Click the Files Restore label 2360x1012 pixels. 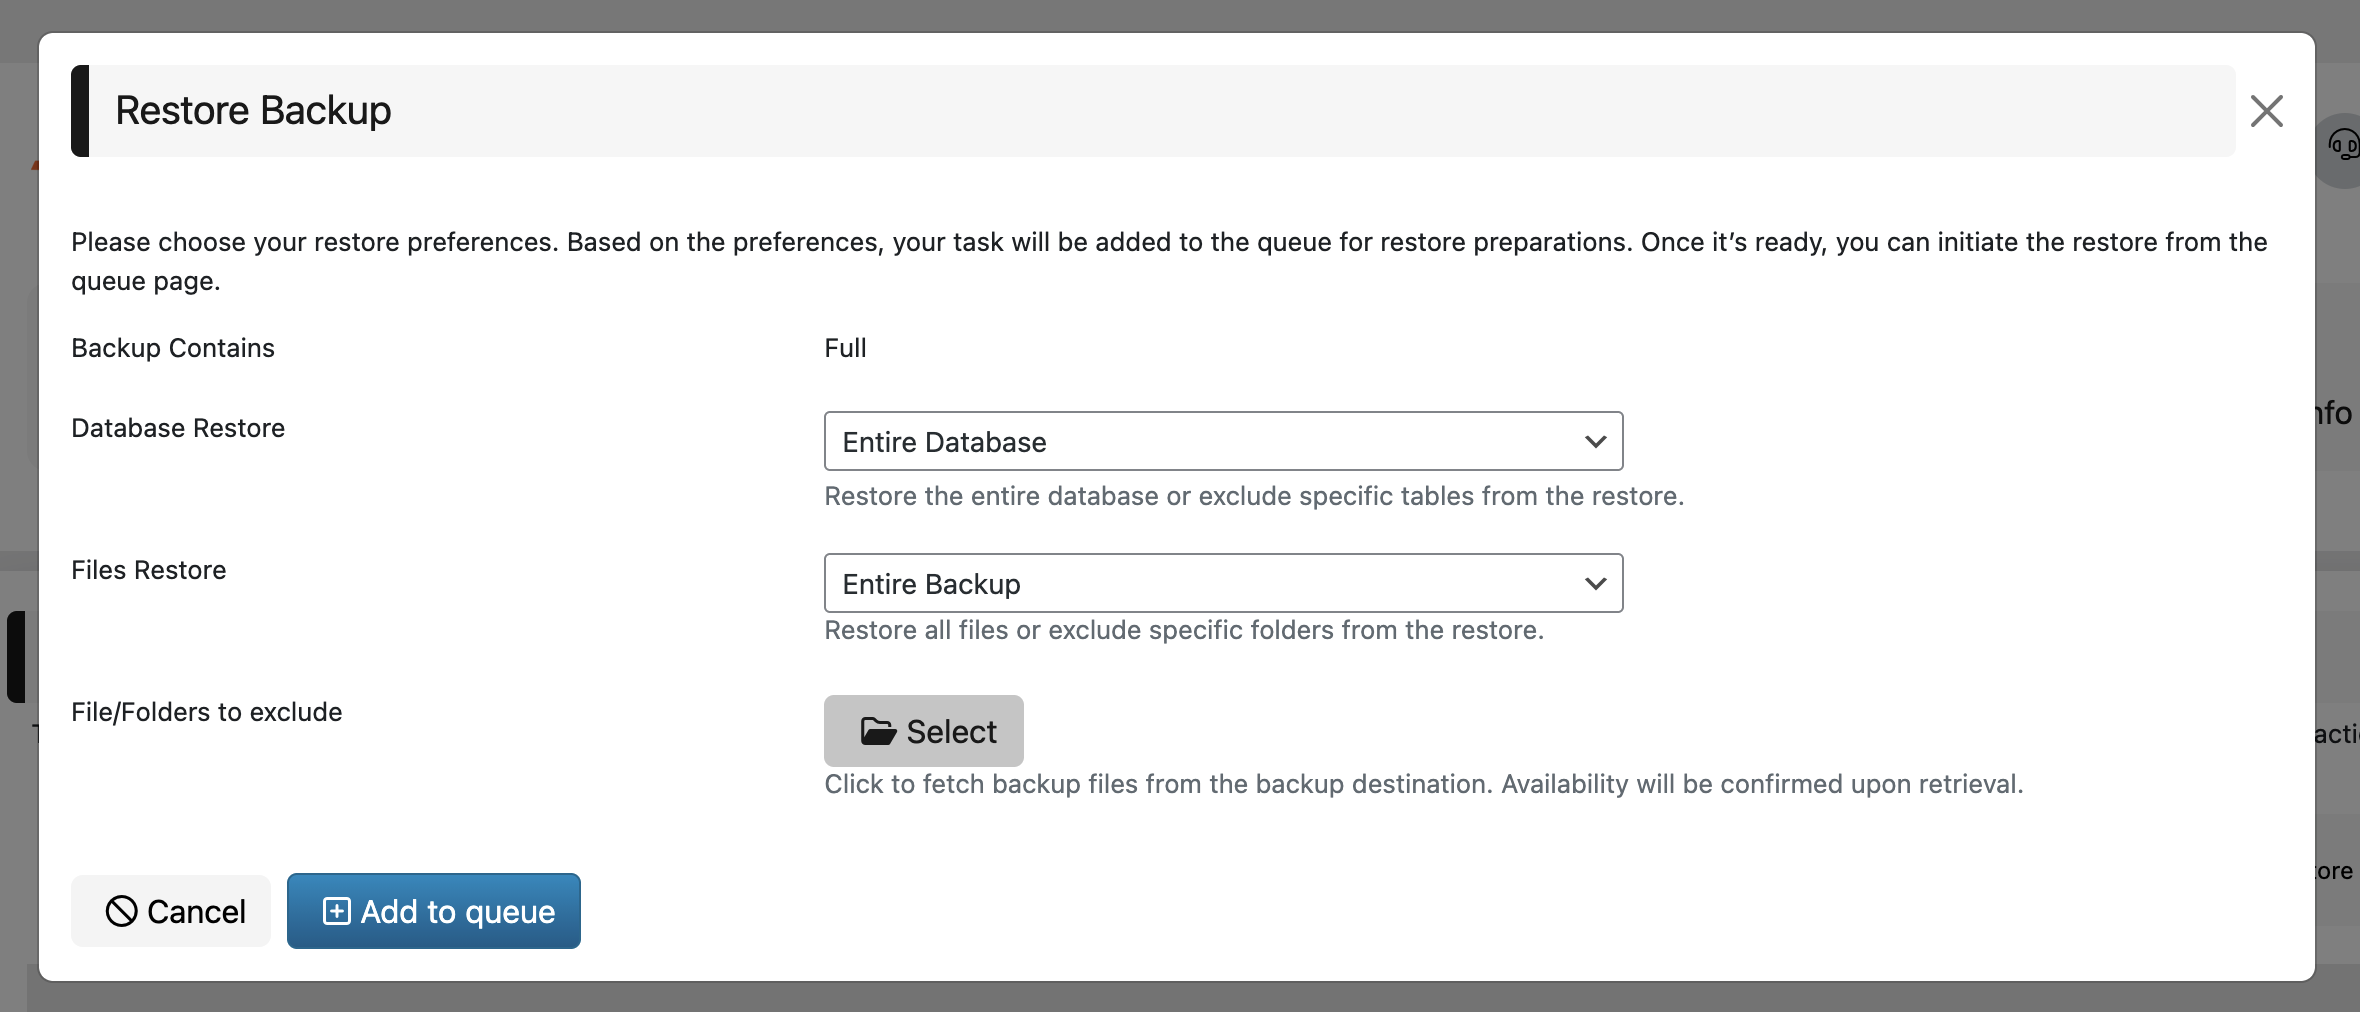pyautogui.click(x=149, y=570)
